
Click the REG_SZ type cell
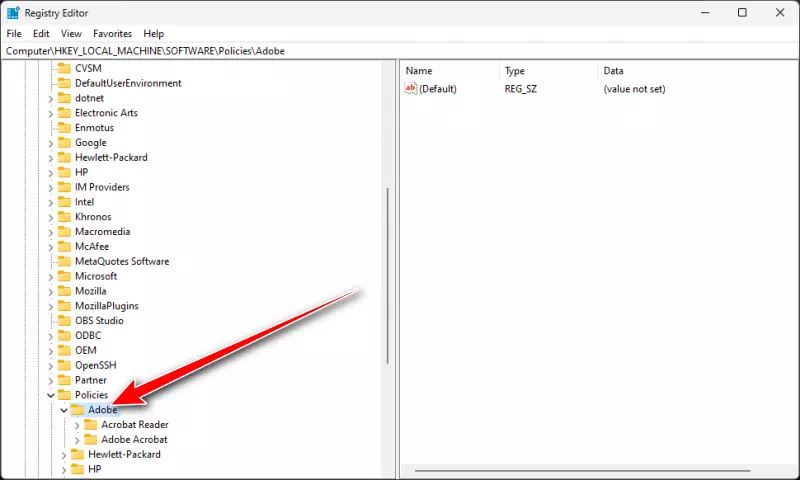(520, 89)
